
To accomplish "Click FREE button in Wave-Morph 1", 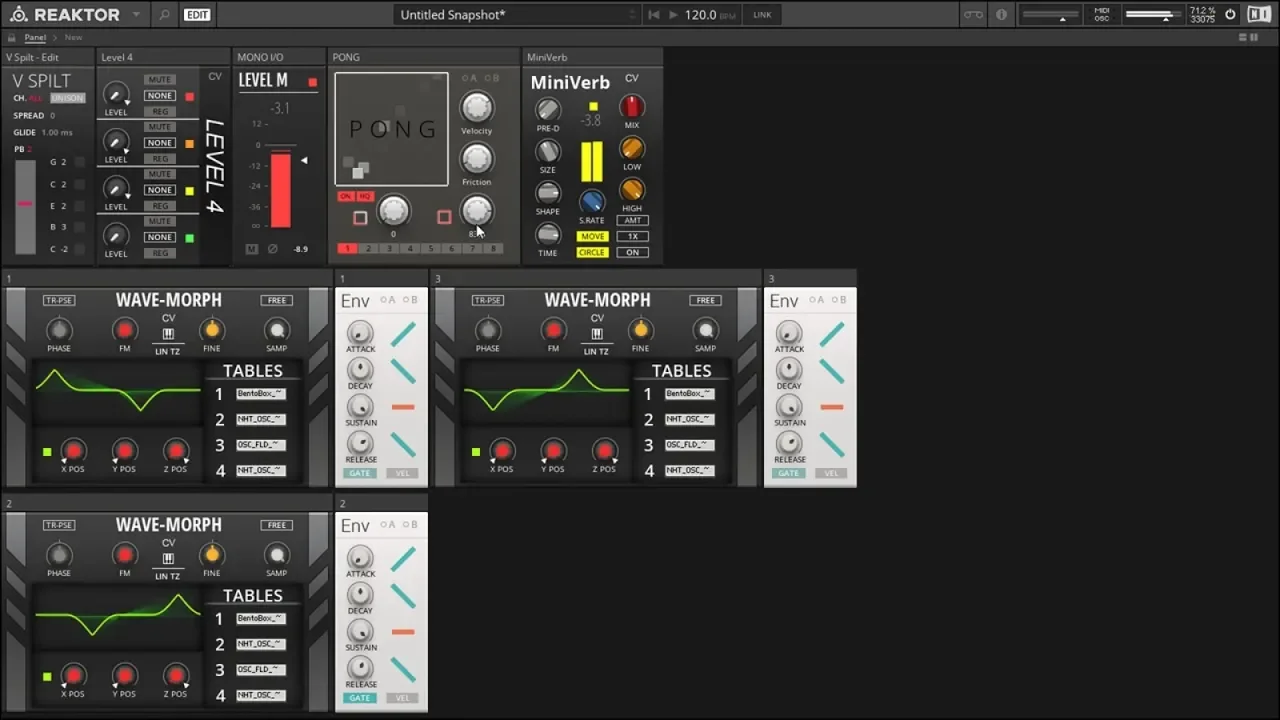I will pyautogui.click(x=277, y=300).
